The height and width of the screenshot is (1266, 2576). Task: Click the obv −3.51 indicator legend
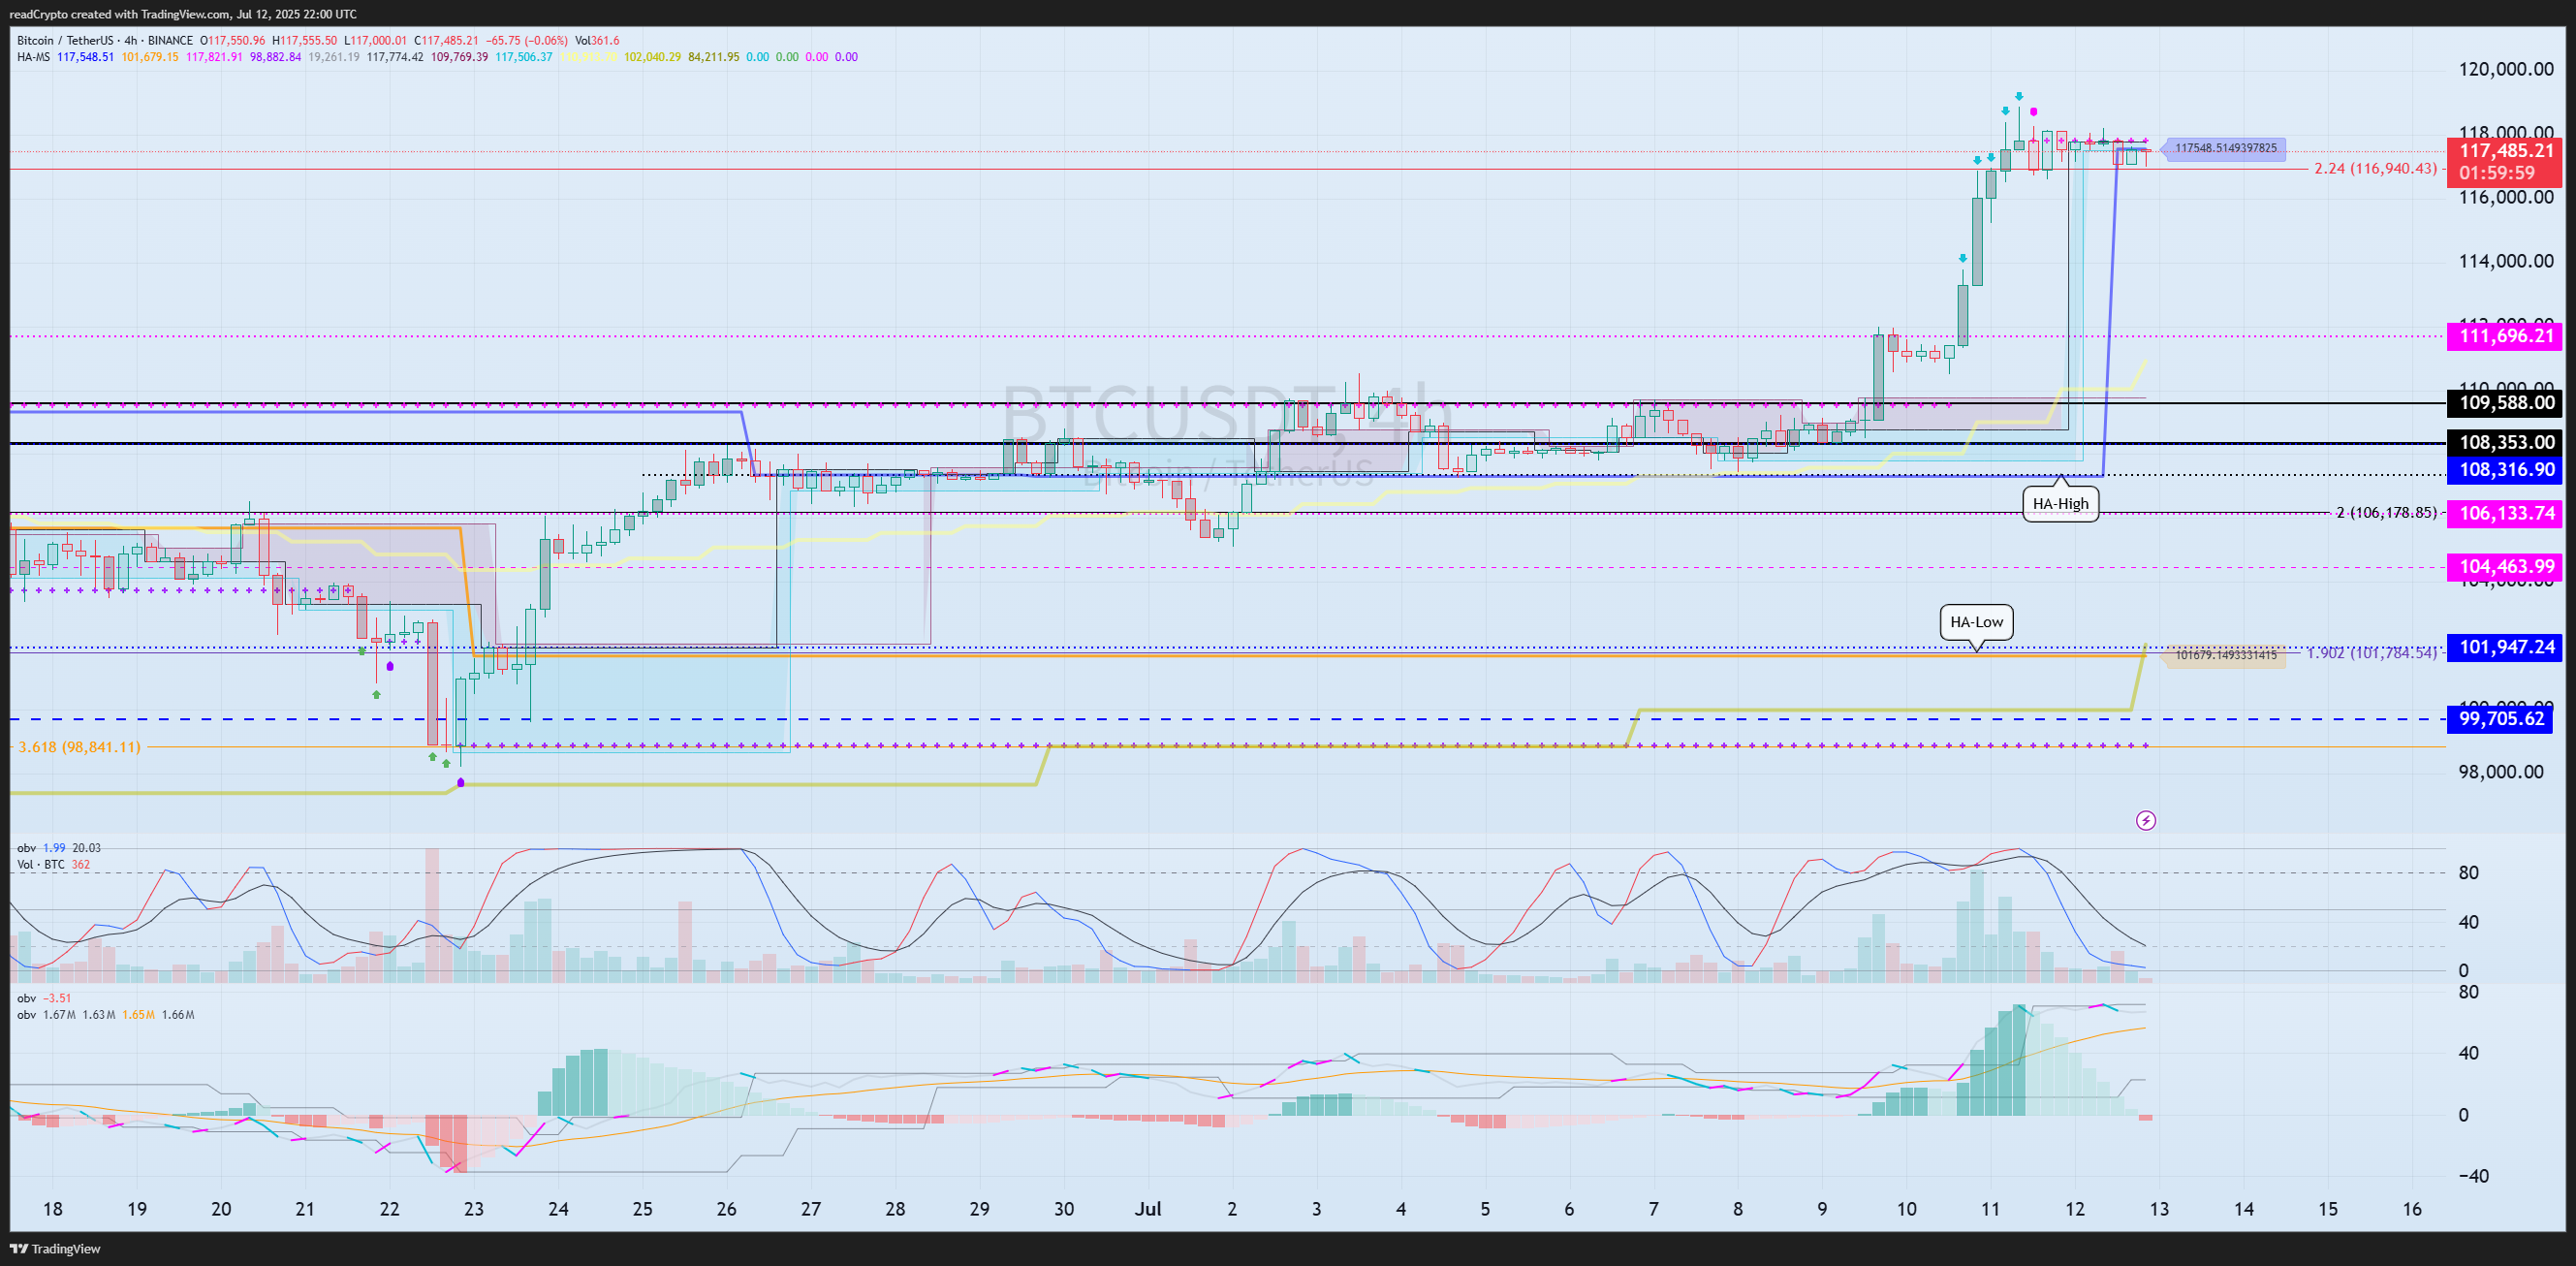(x=44, y=998)
